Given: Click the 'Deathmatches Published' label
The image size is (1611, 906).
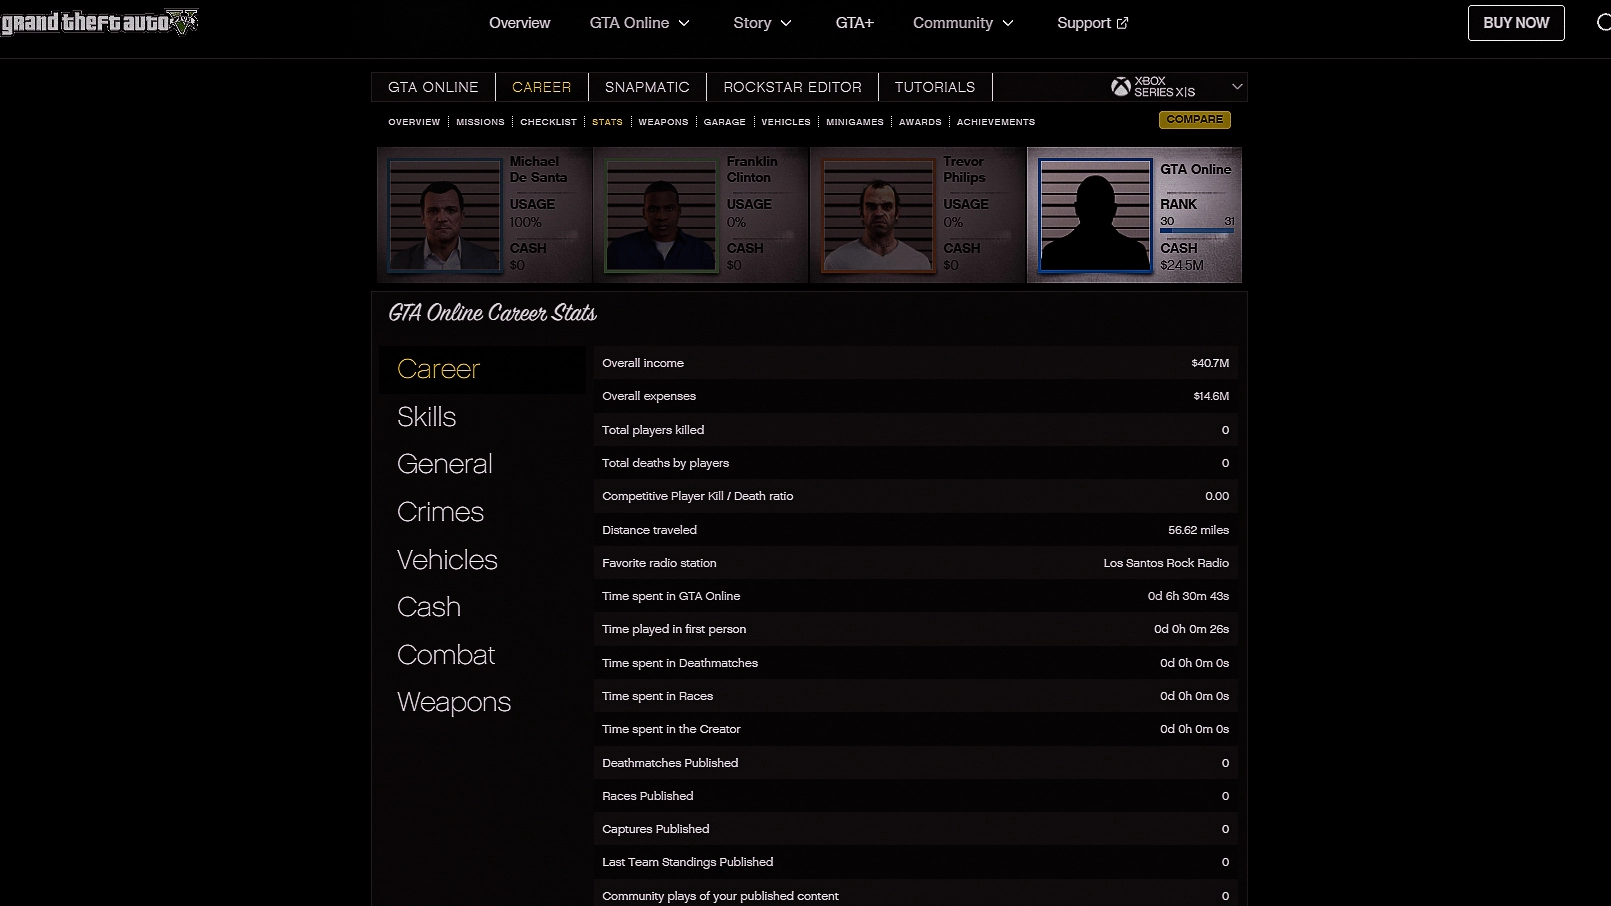Looking at the screenshot, I should [670, 763].
